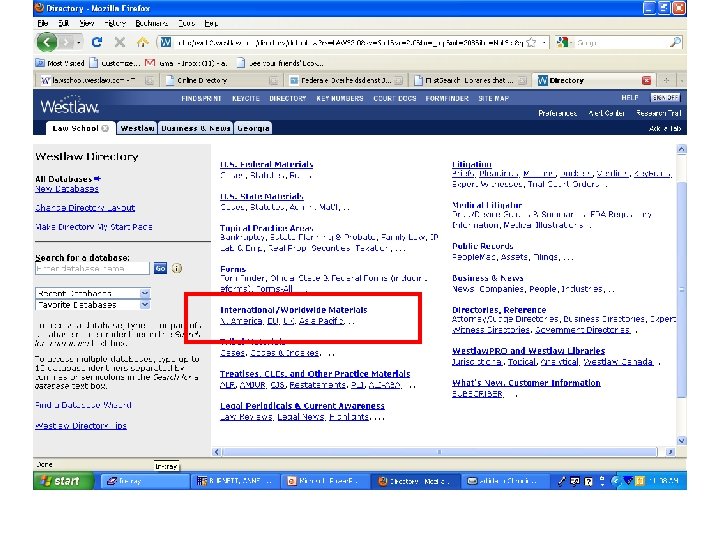Viewport: 720px width, 540px height.
Task: Click the Stop (X) toolbar icon
Action: click(x=119, y=42)
